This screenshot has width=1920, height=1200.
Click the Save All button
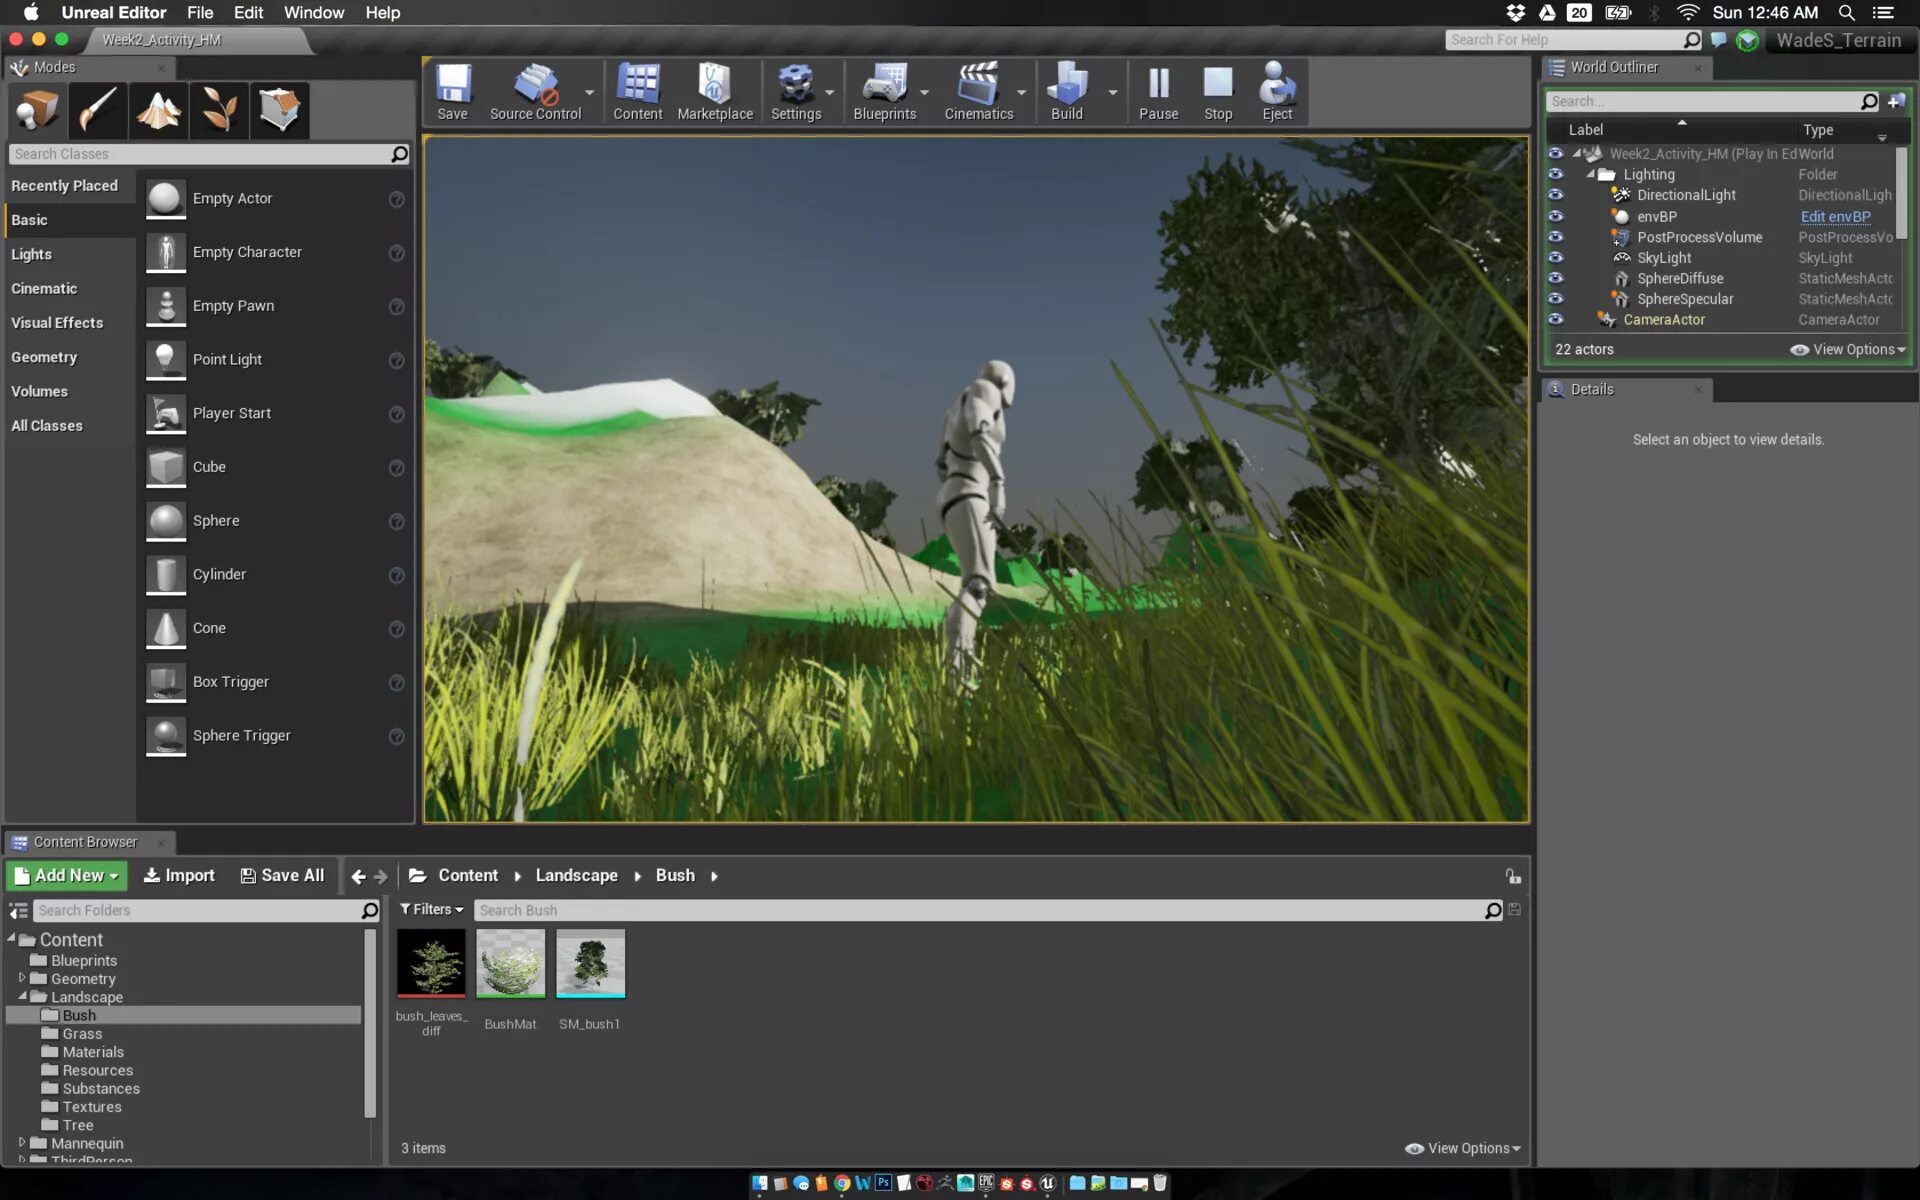click(x=283, y=875)
